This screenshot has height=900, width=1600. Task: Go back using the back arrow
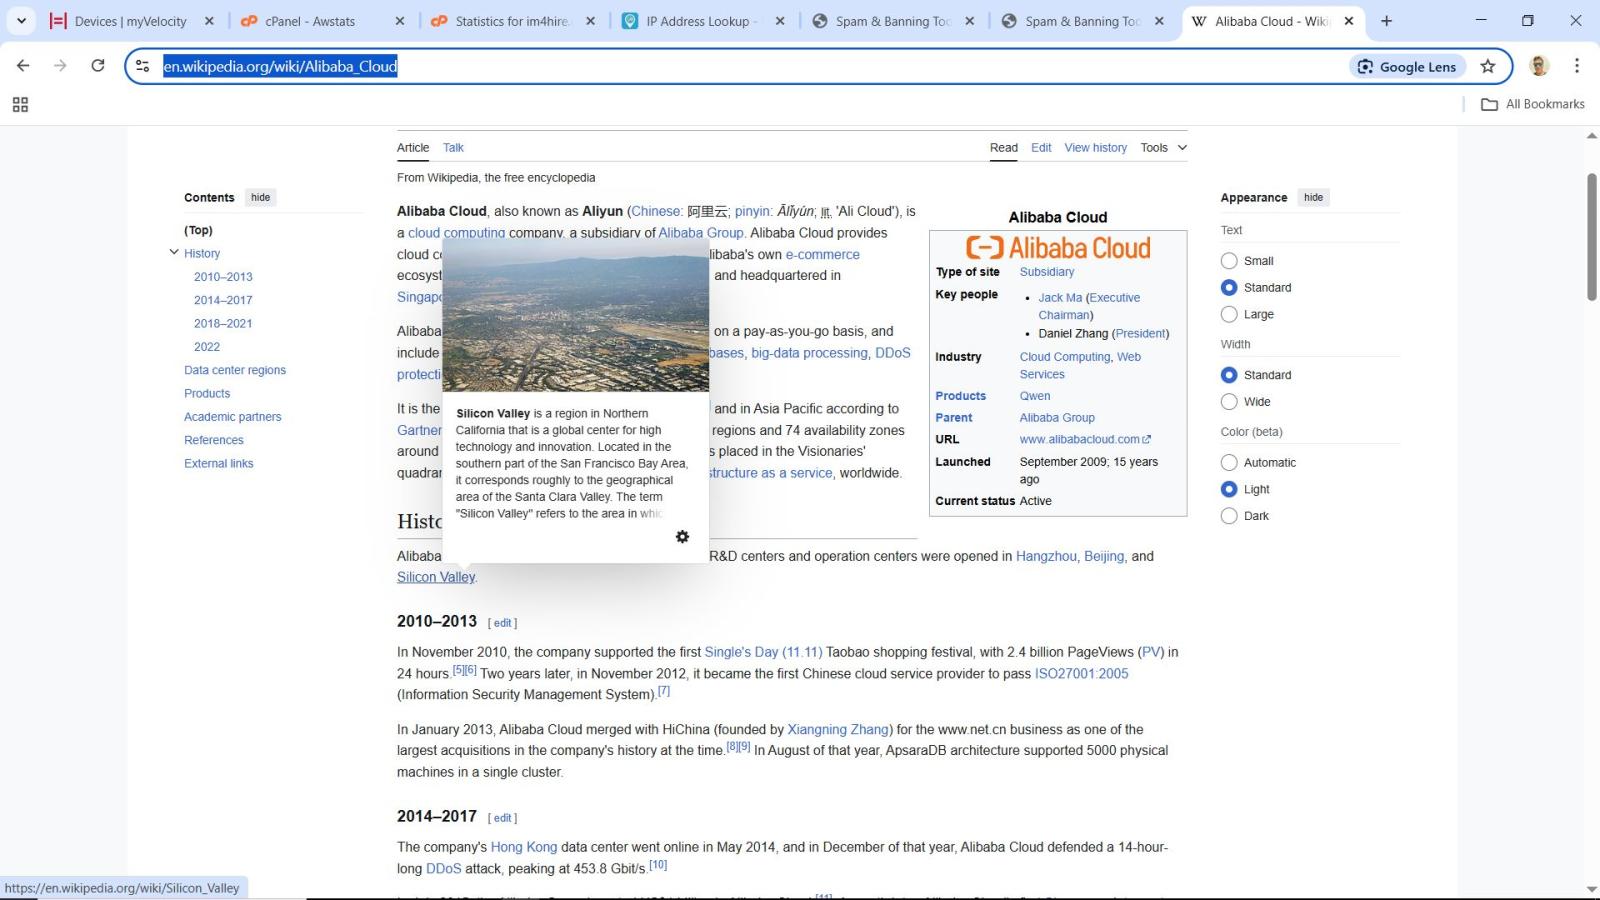point(23,66)
